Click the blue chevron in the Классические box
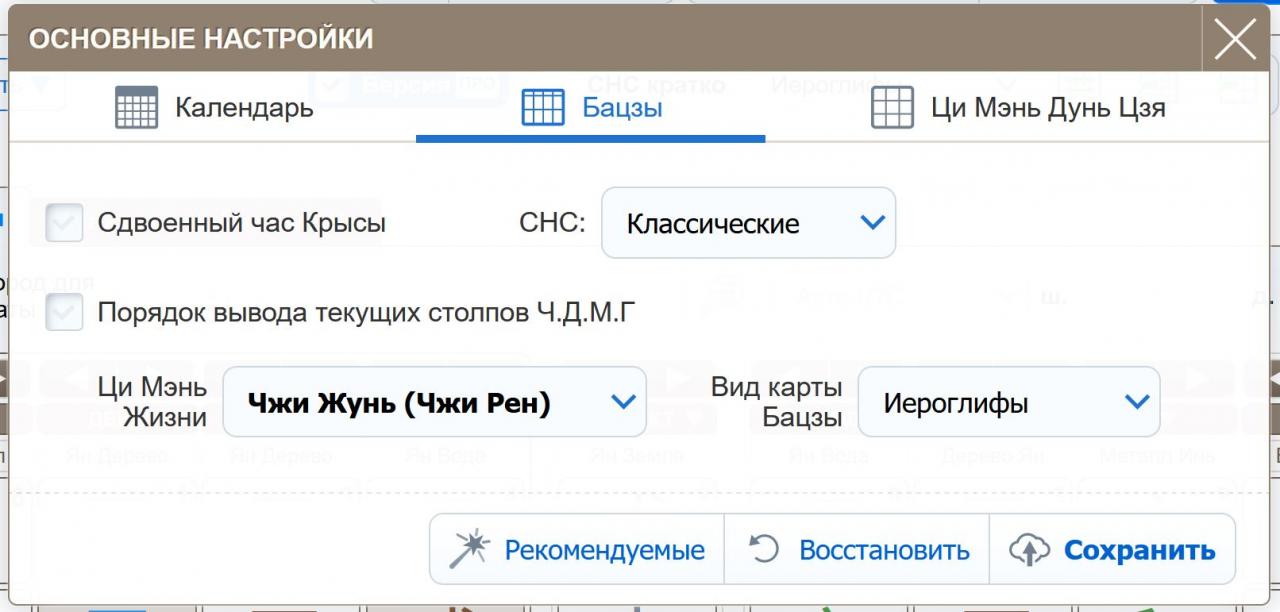This screenshot has height=612, width=1280. click(872, 222)
